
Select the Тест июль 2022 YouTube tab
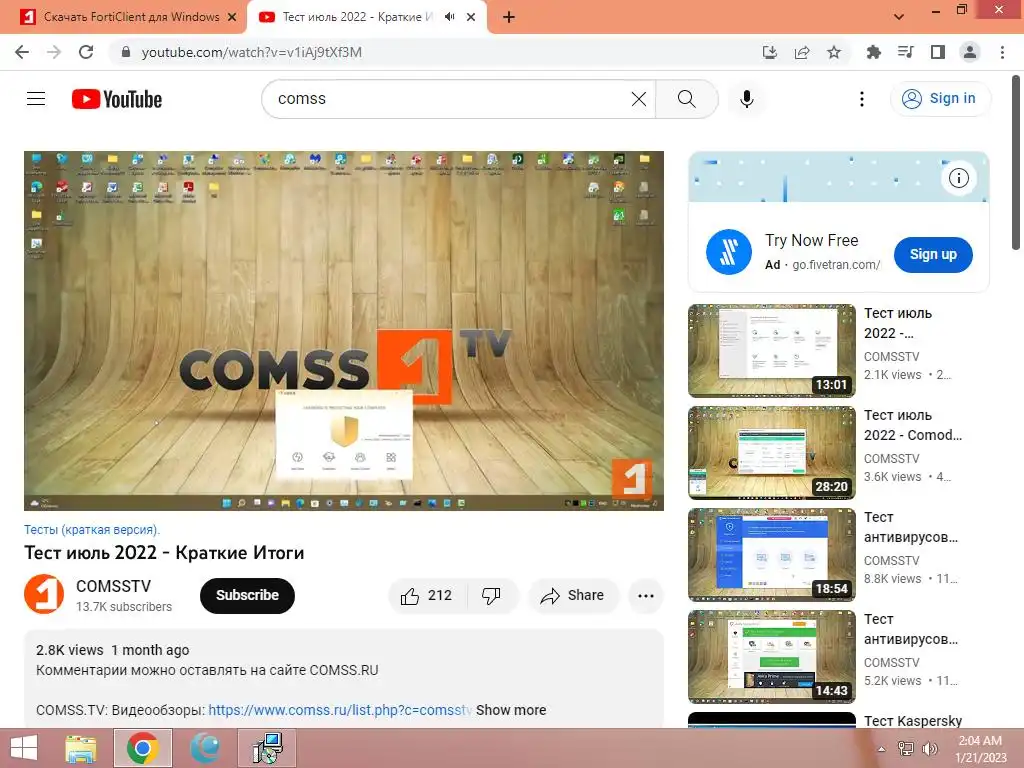(x=356, y=17)
